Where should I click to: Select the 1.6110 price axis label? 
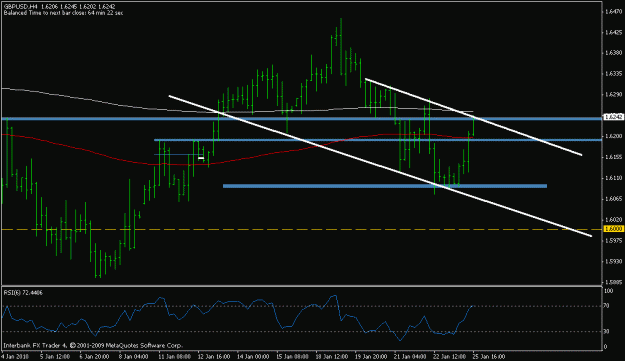[613, 178]
